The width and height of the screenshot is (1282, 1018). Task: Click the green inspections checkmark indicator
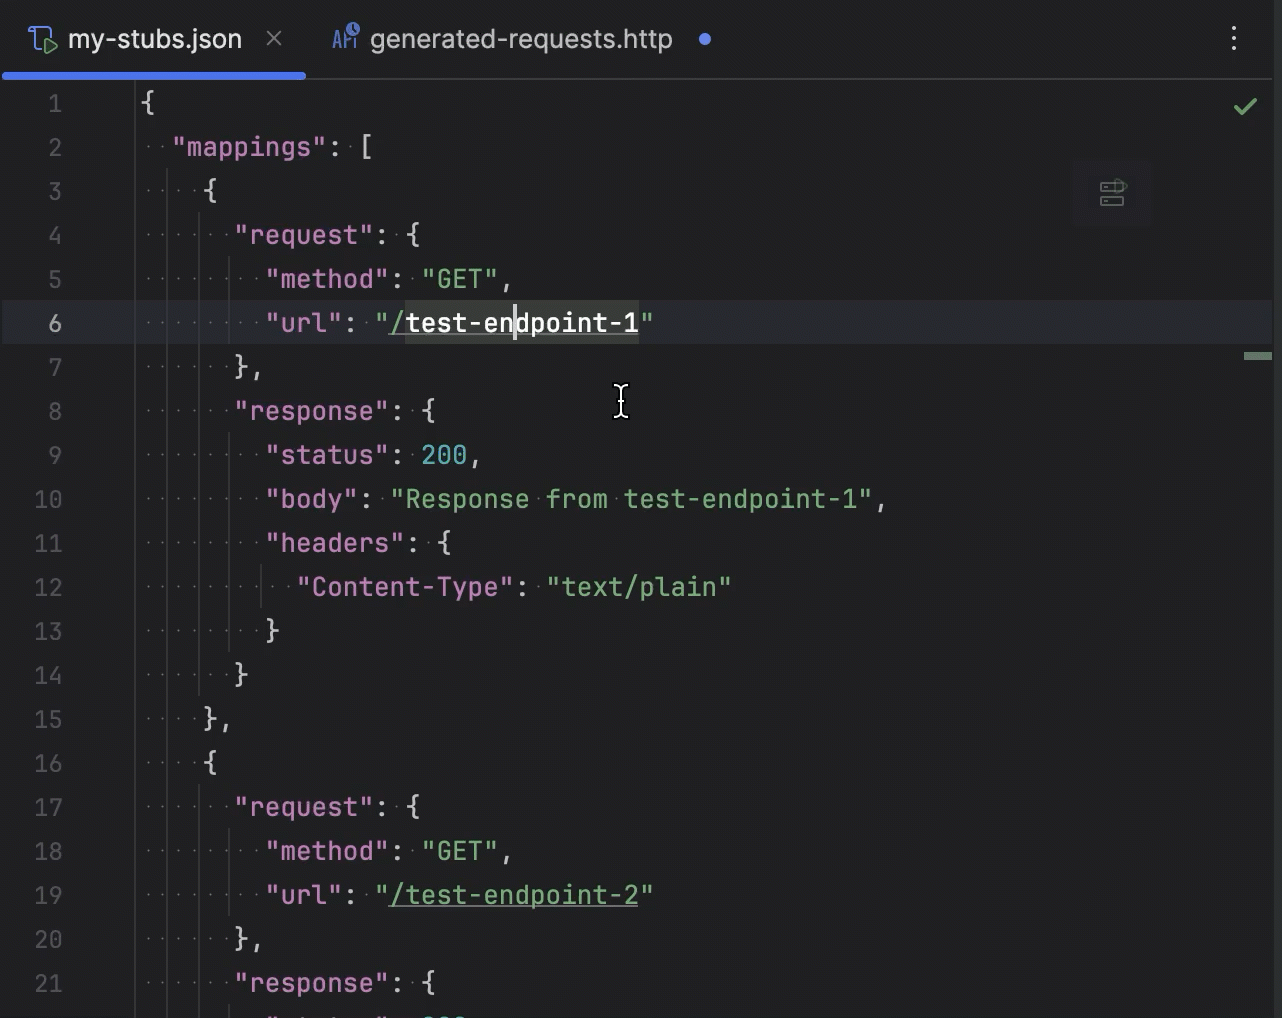tap(1246, 105)
